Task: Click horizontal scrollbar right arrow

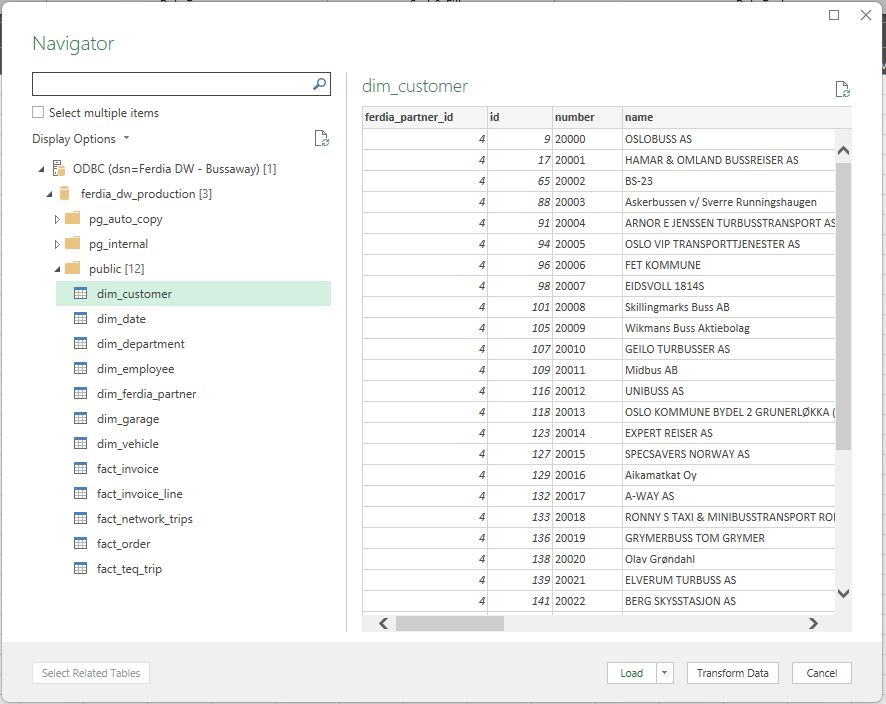Action: pyautogui.click(x=813, y=623)
